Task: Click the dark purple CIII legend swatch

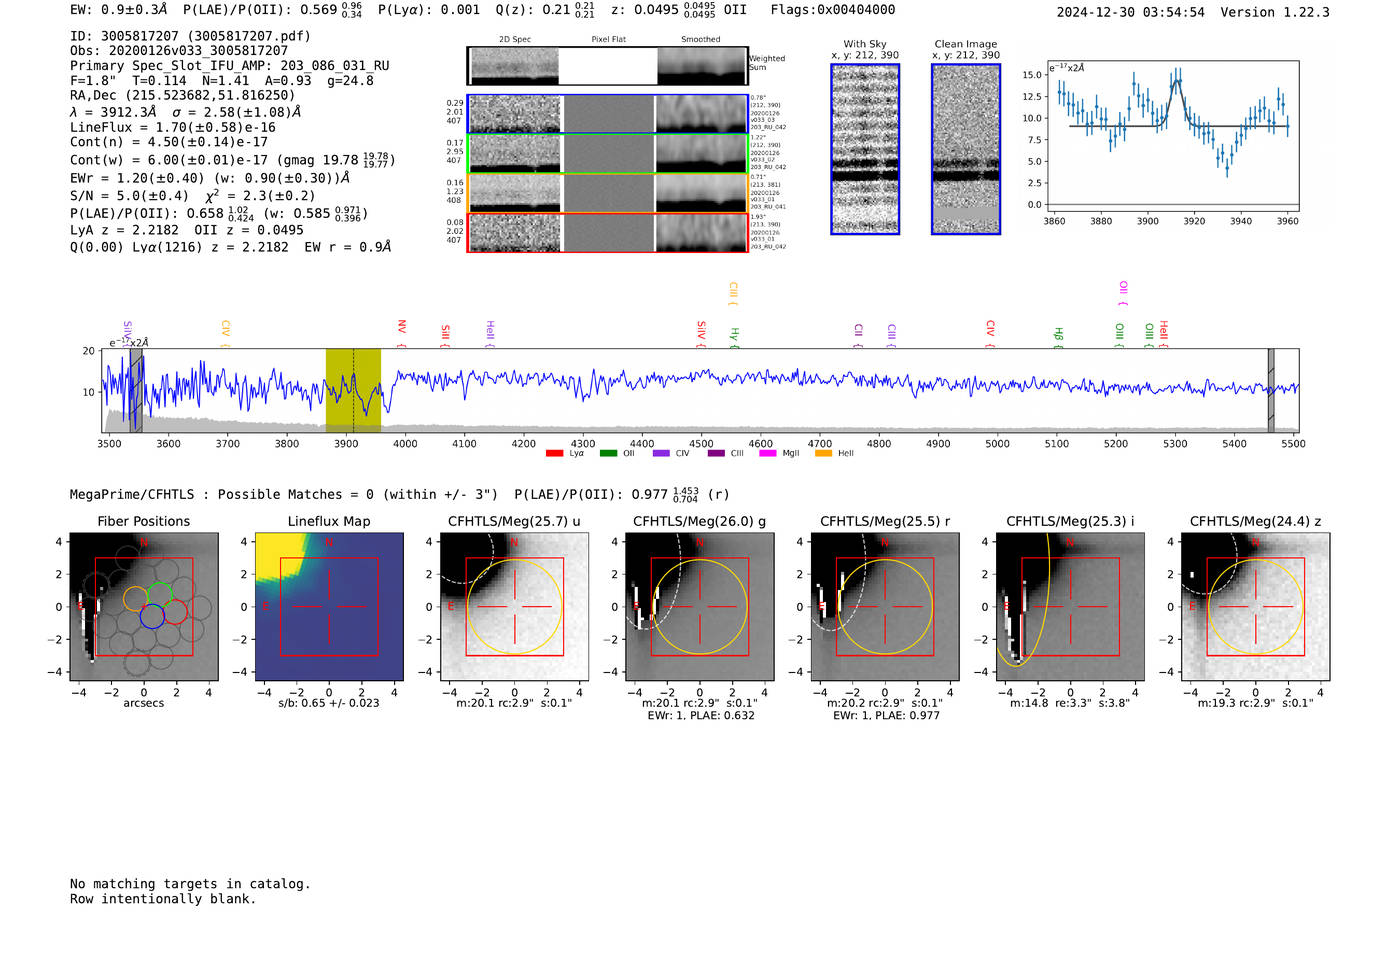Action: tap(716, 453)
